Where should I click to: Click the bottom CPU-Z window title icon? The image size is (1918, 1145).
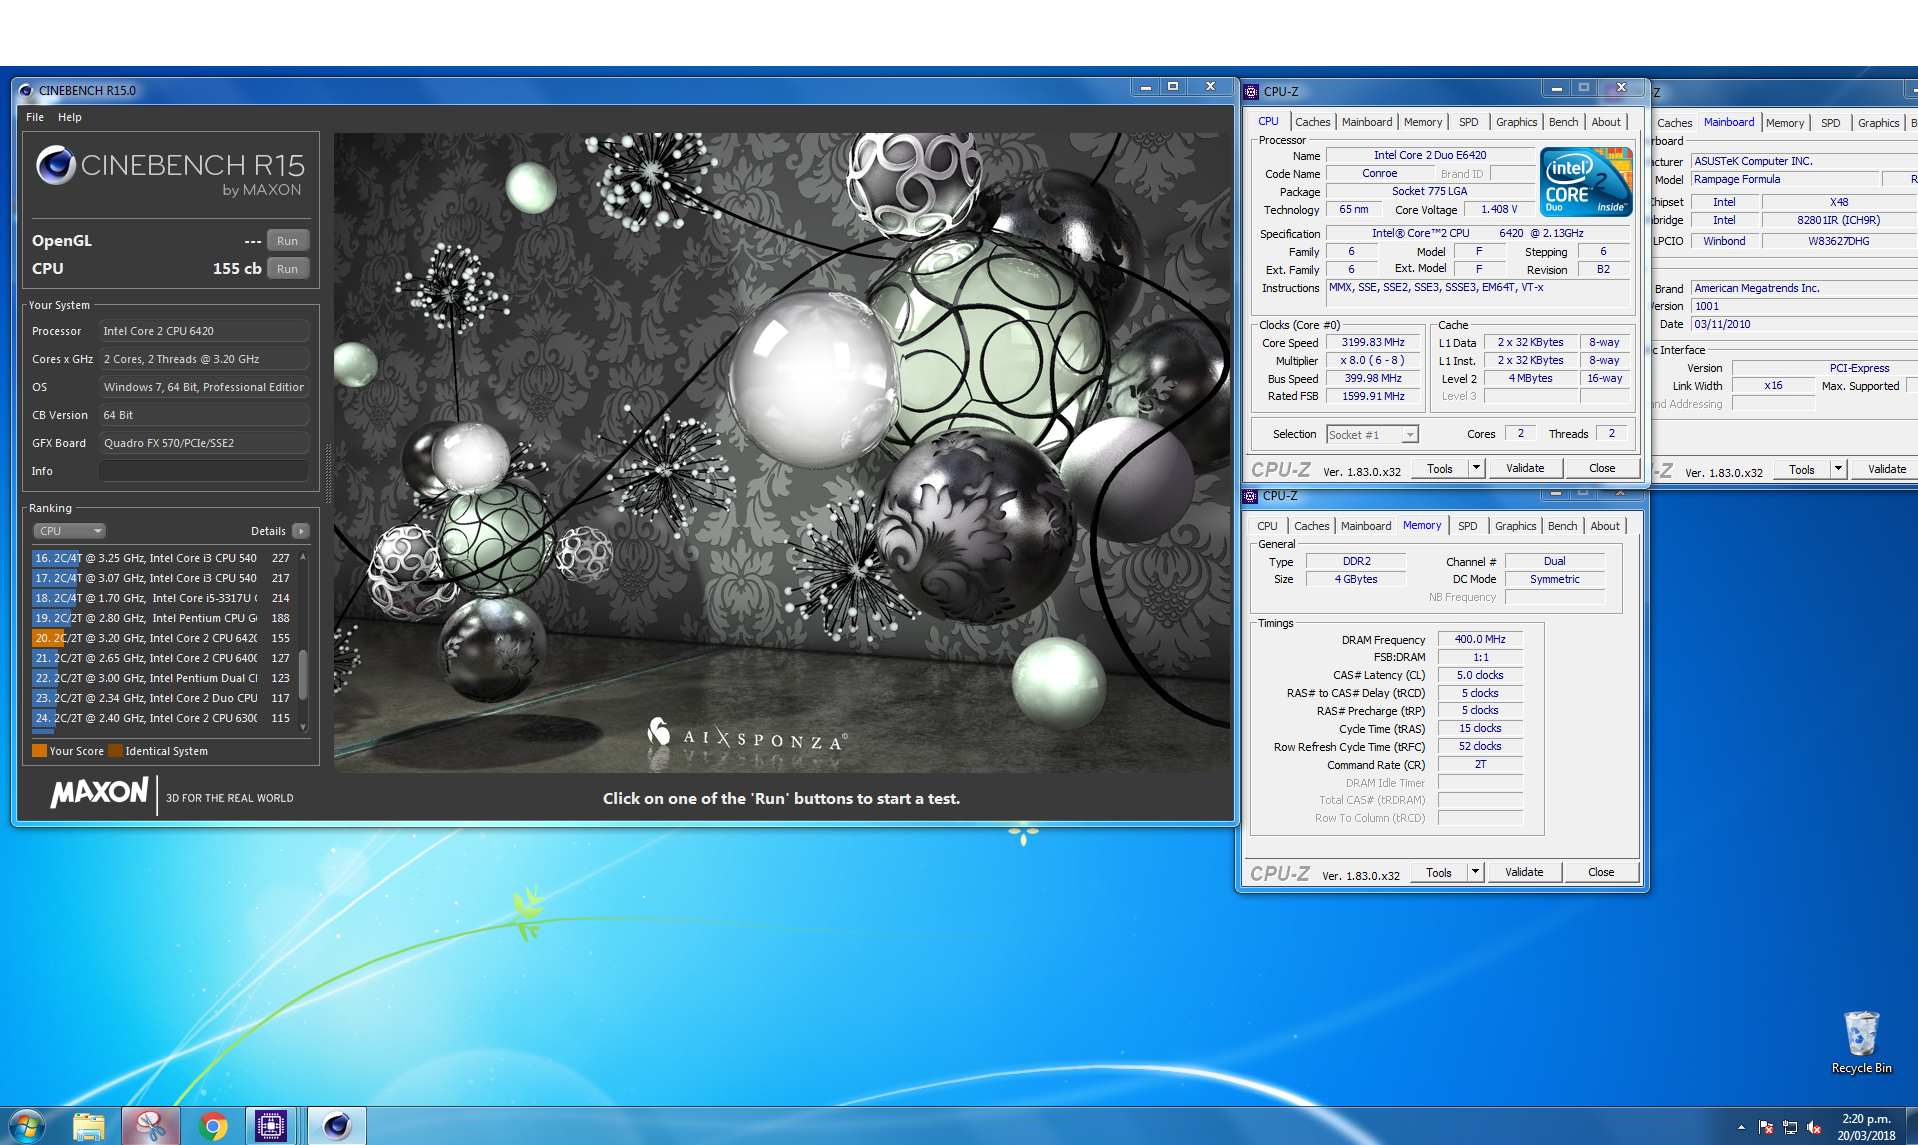point(1250,496)
